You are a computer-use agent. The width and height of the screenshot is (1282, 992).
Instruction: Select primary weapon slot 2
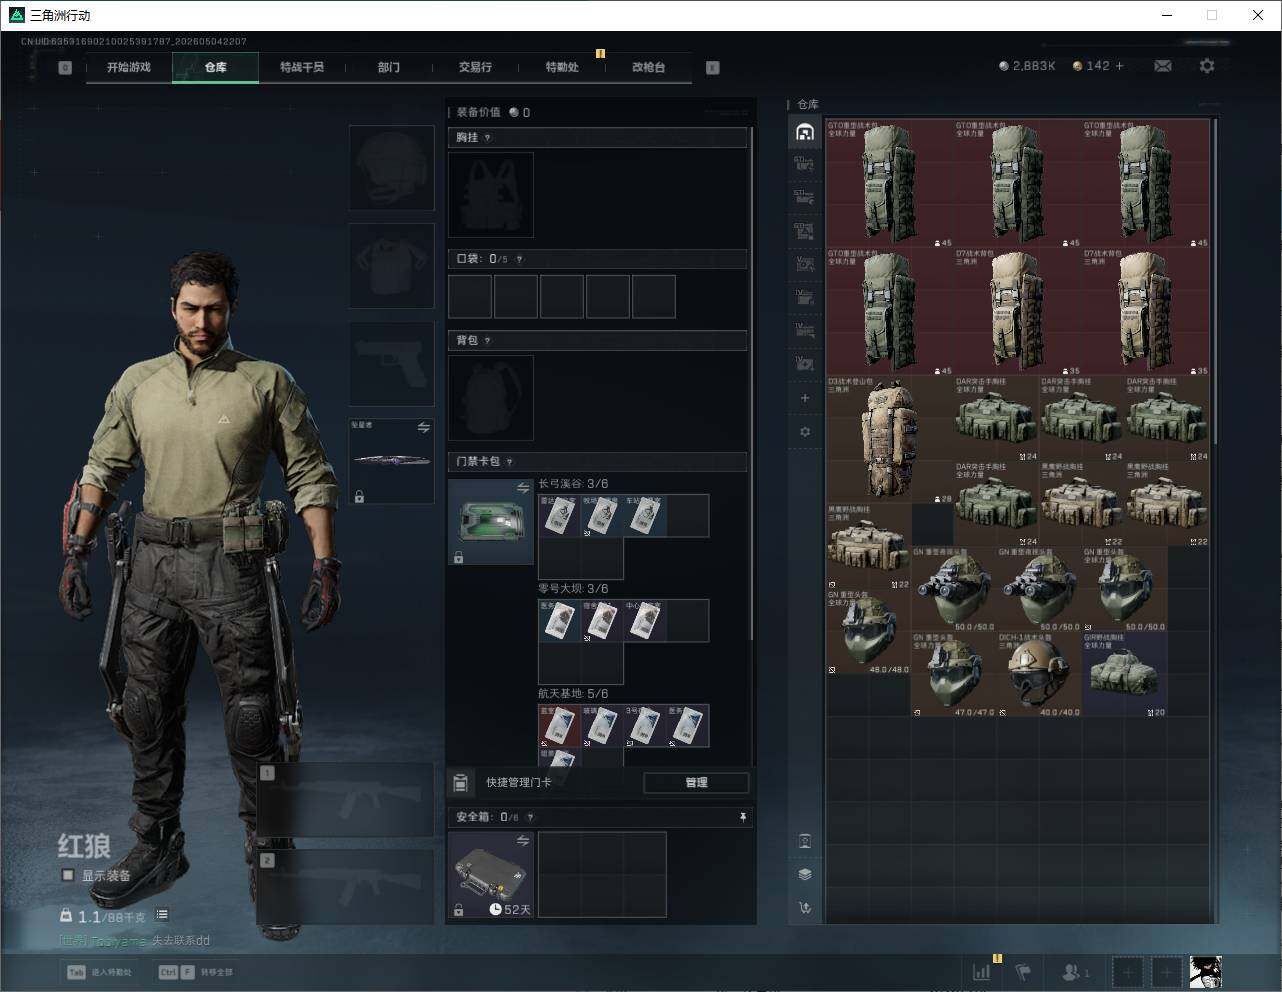pos(346,887)
